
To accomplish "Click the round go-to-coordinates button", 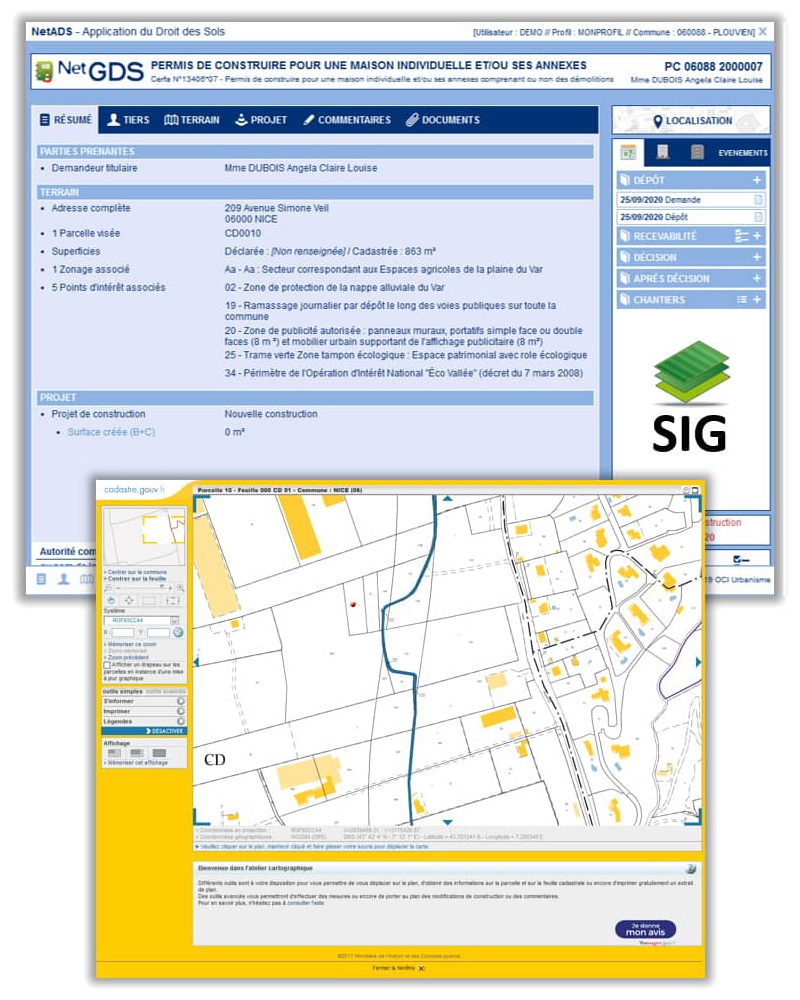I will (x=178, y=633).
